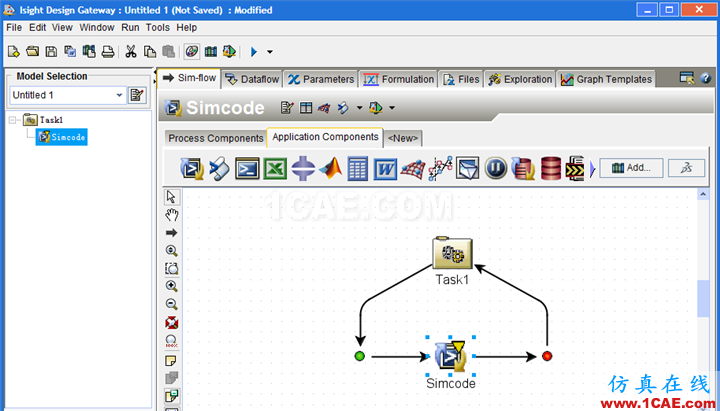
Task: Open the Library books icon in main toolbar
Action: (x=211, y=51)
